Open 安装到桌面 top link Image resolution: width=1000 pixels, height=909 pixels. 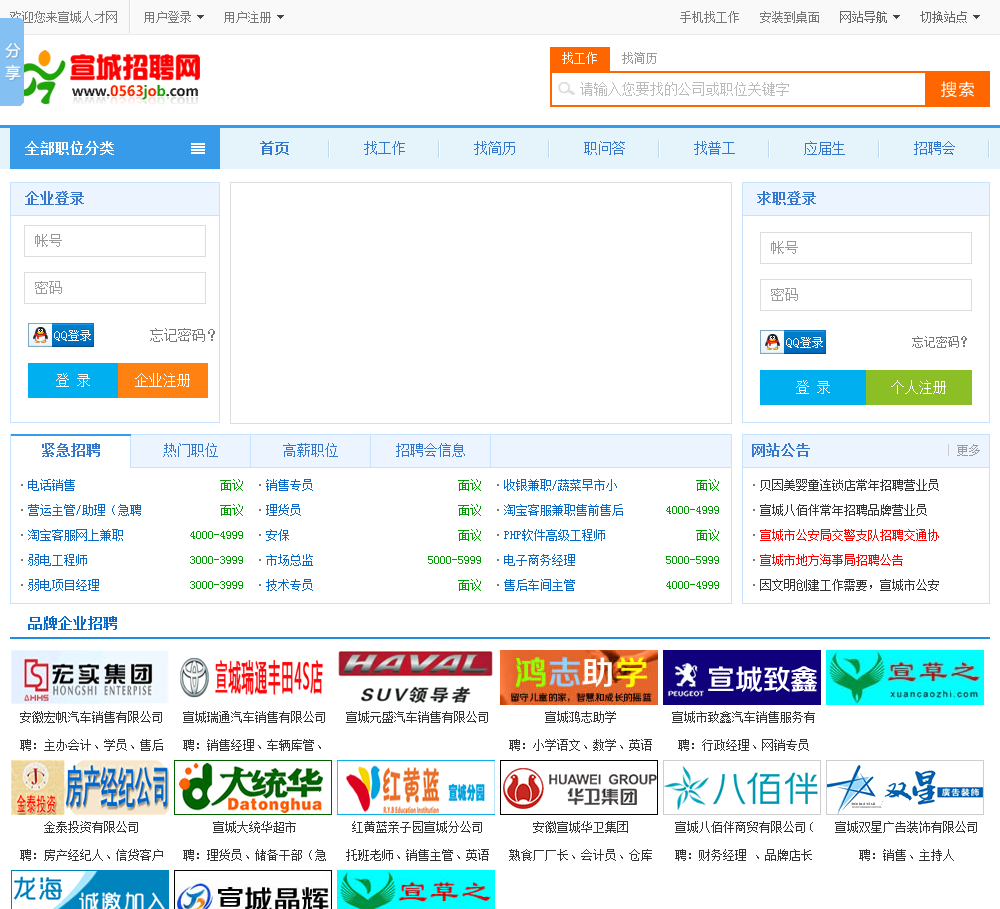(x=789, y=17)
